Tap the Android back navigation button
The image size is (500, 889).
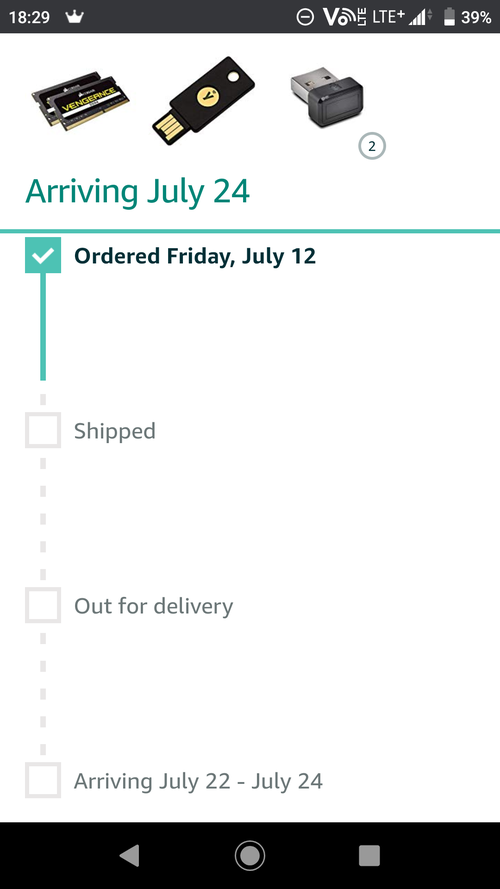point(130,855)
